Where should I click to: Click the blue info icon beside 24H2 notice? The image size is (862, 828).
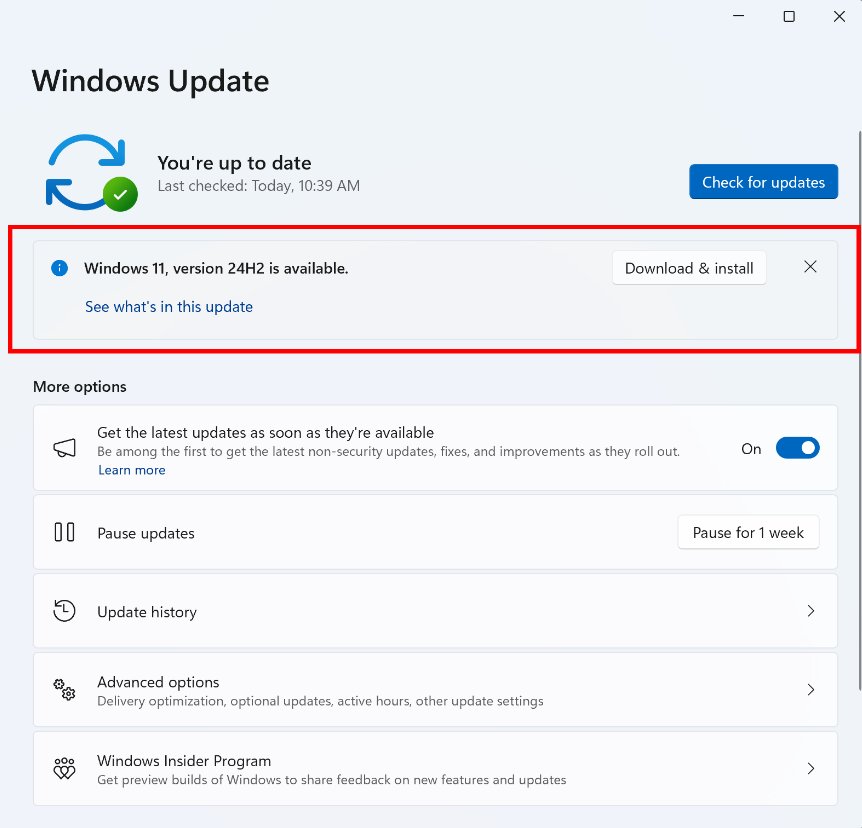(x=59, y=268)
